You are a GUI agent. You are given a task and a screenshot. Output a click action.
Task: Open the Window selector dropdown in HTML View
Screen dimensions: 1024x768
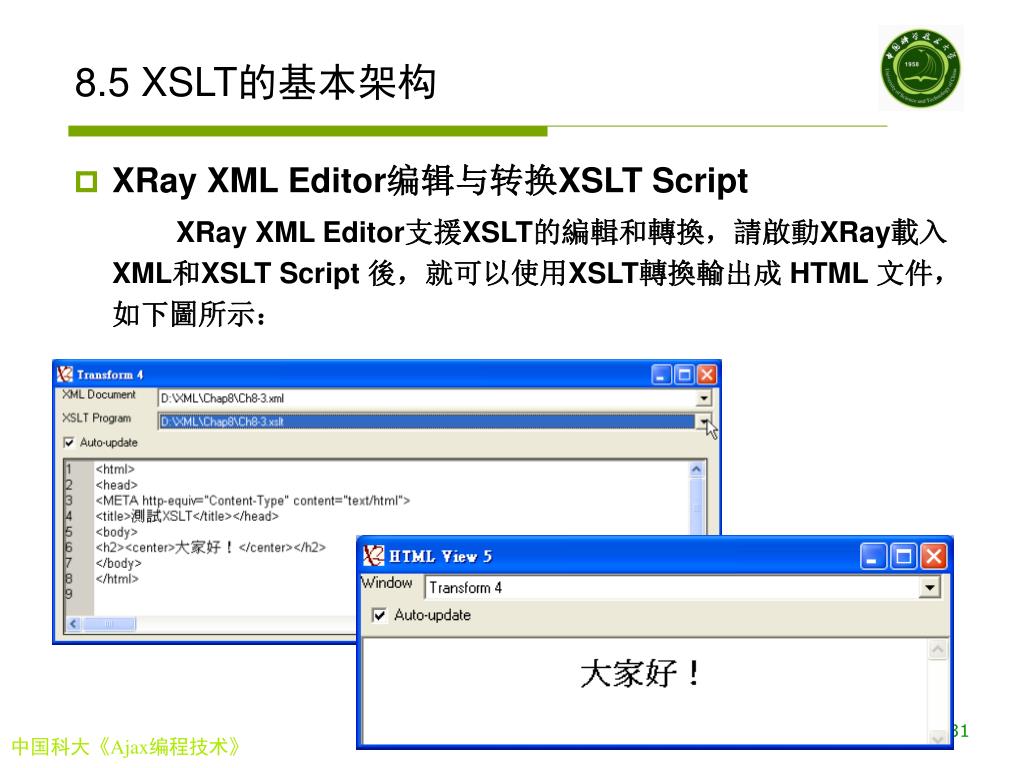pos(929,588)
